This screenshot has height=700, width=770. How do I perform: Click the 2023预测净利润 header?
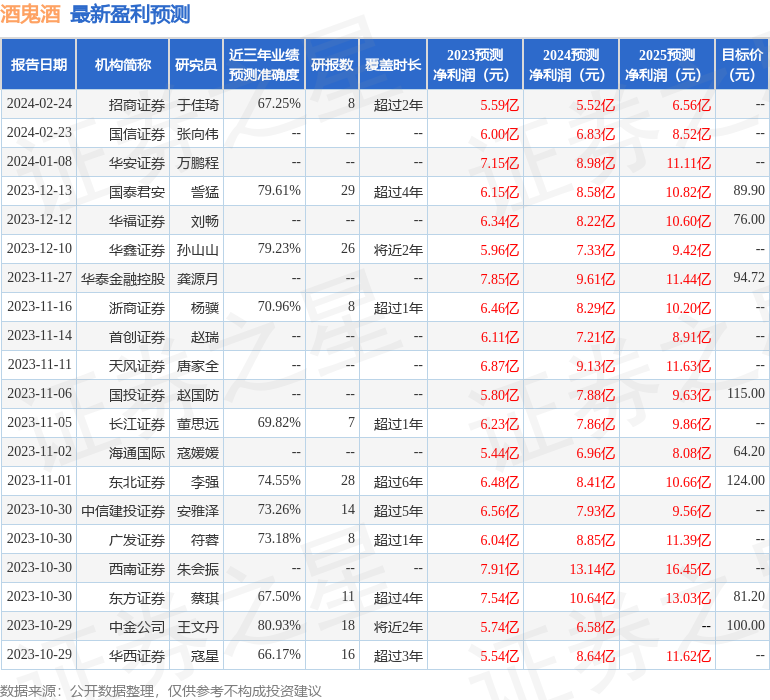(475, 65)
